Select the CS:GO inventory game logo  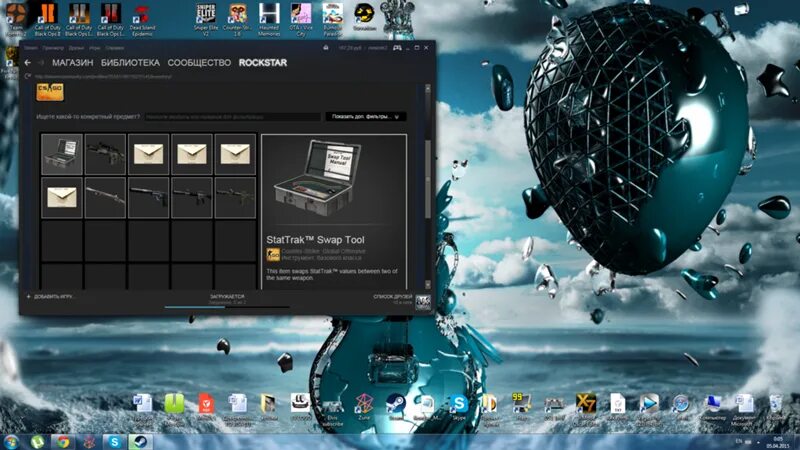point(50,92)
